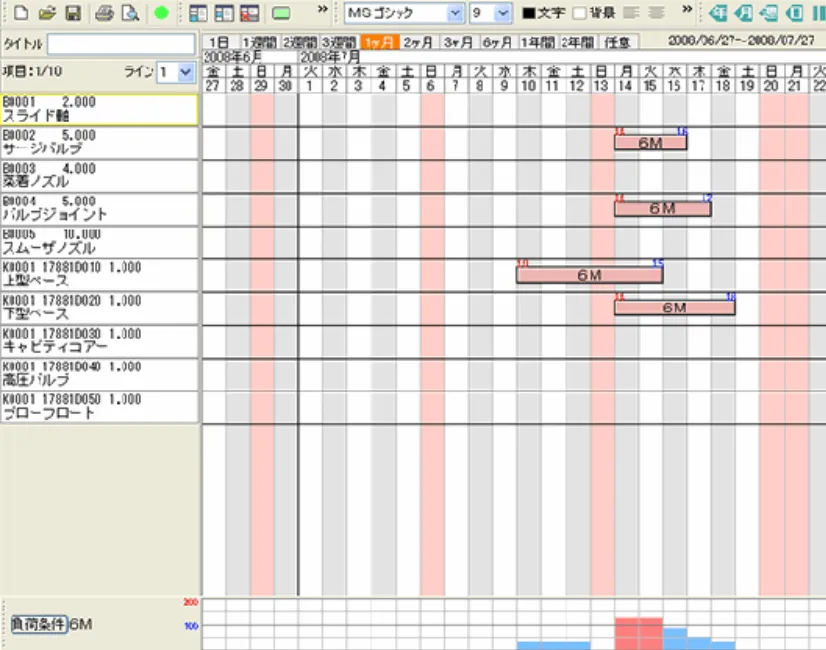Click the New document icon
The image size is (826, 650).
[x=21, y=14]
